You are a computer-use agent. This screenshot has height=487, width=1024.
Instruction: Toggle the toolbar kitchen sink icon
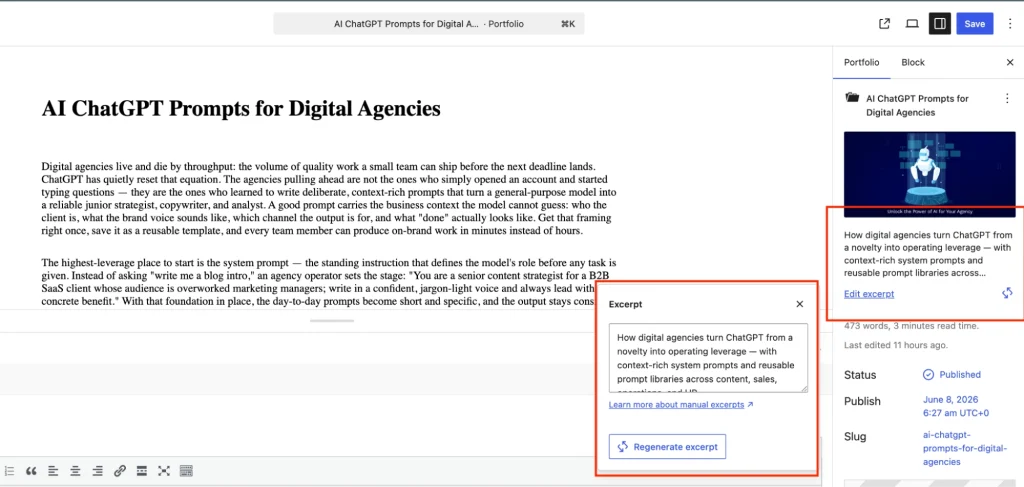[185, 471]
